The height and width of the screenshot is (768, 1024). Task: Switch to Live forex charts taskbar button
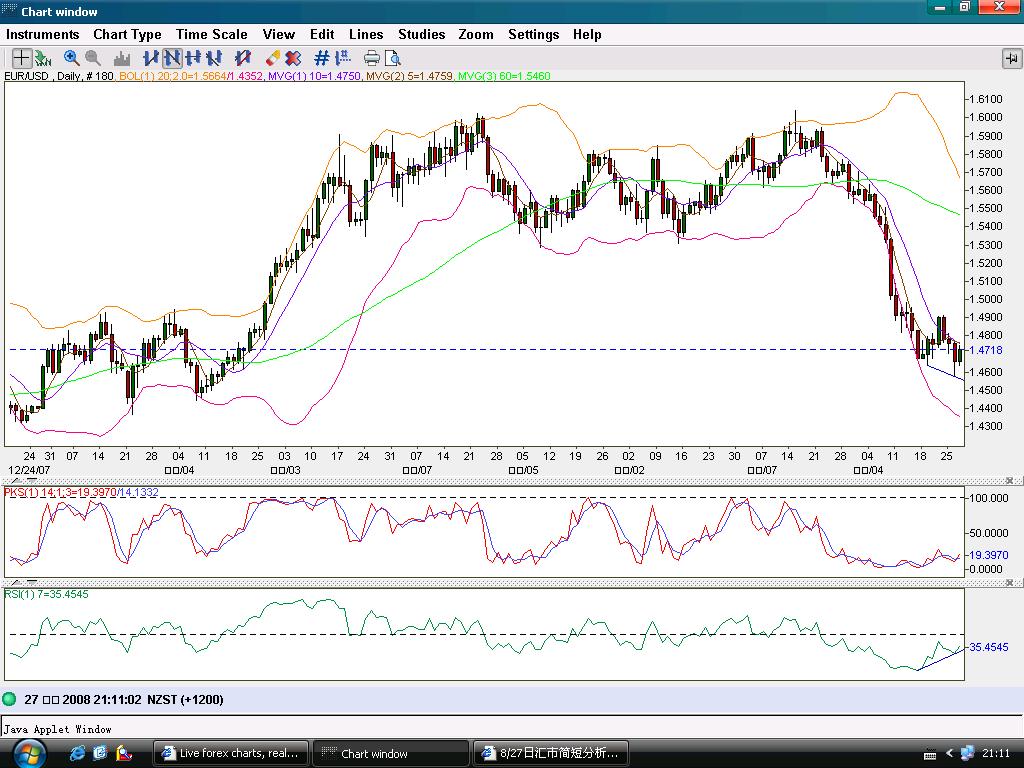coord(229,753)
